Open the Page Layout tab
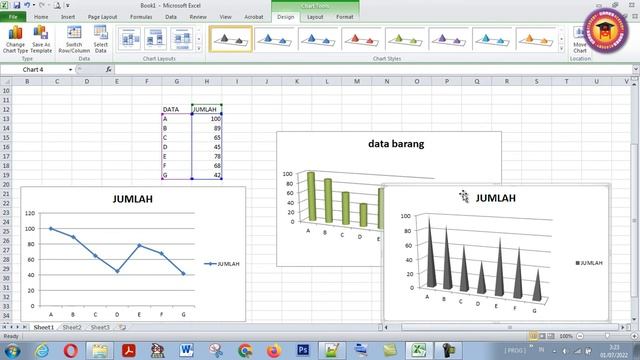Viewport: 640px width, 360px height. (102, 17)
